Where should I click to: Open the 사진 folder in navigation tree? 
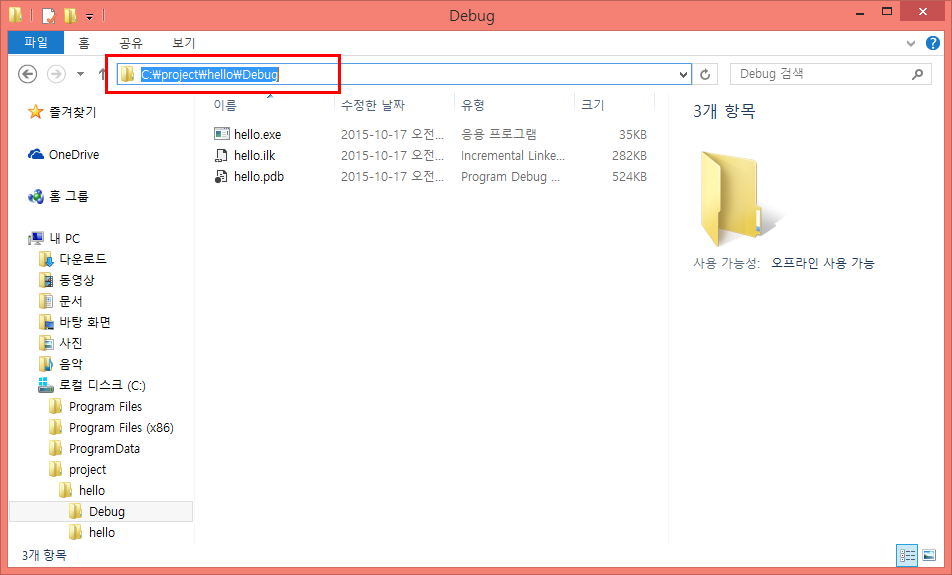70,343
